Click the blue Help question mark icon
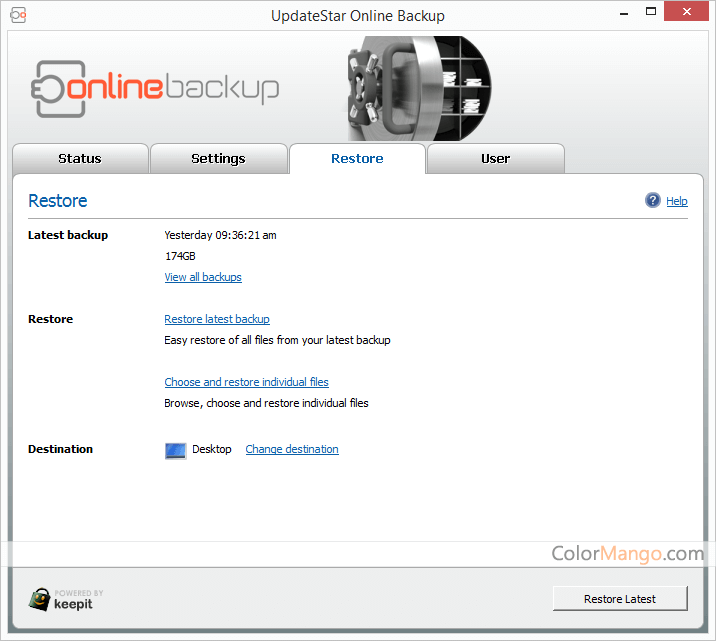This screenshot has width=716, height=641. (653, 200)
